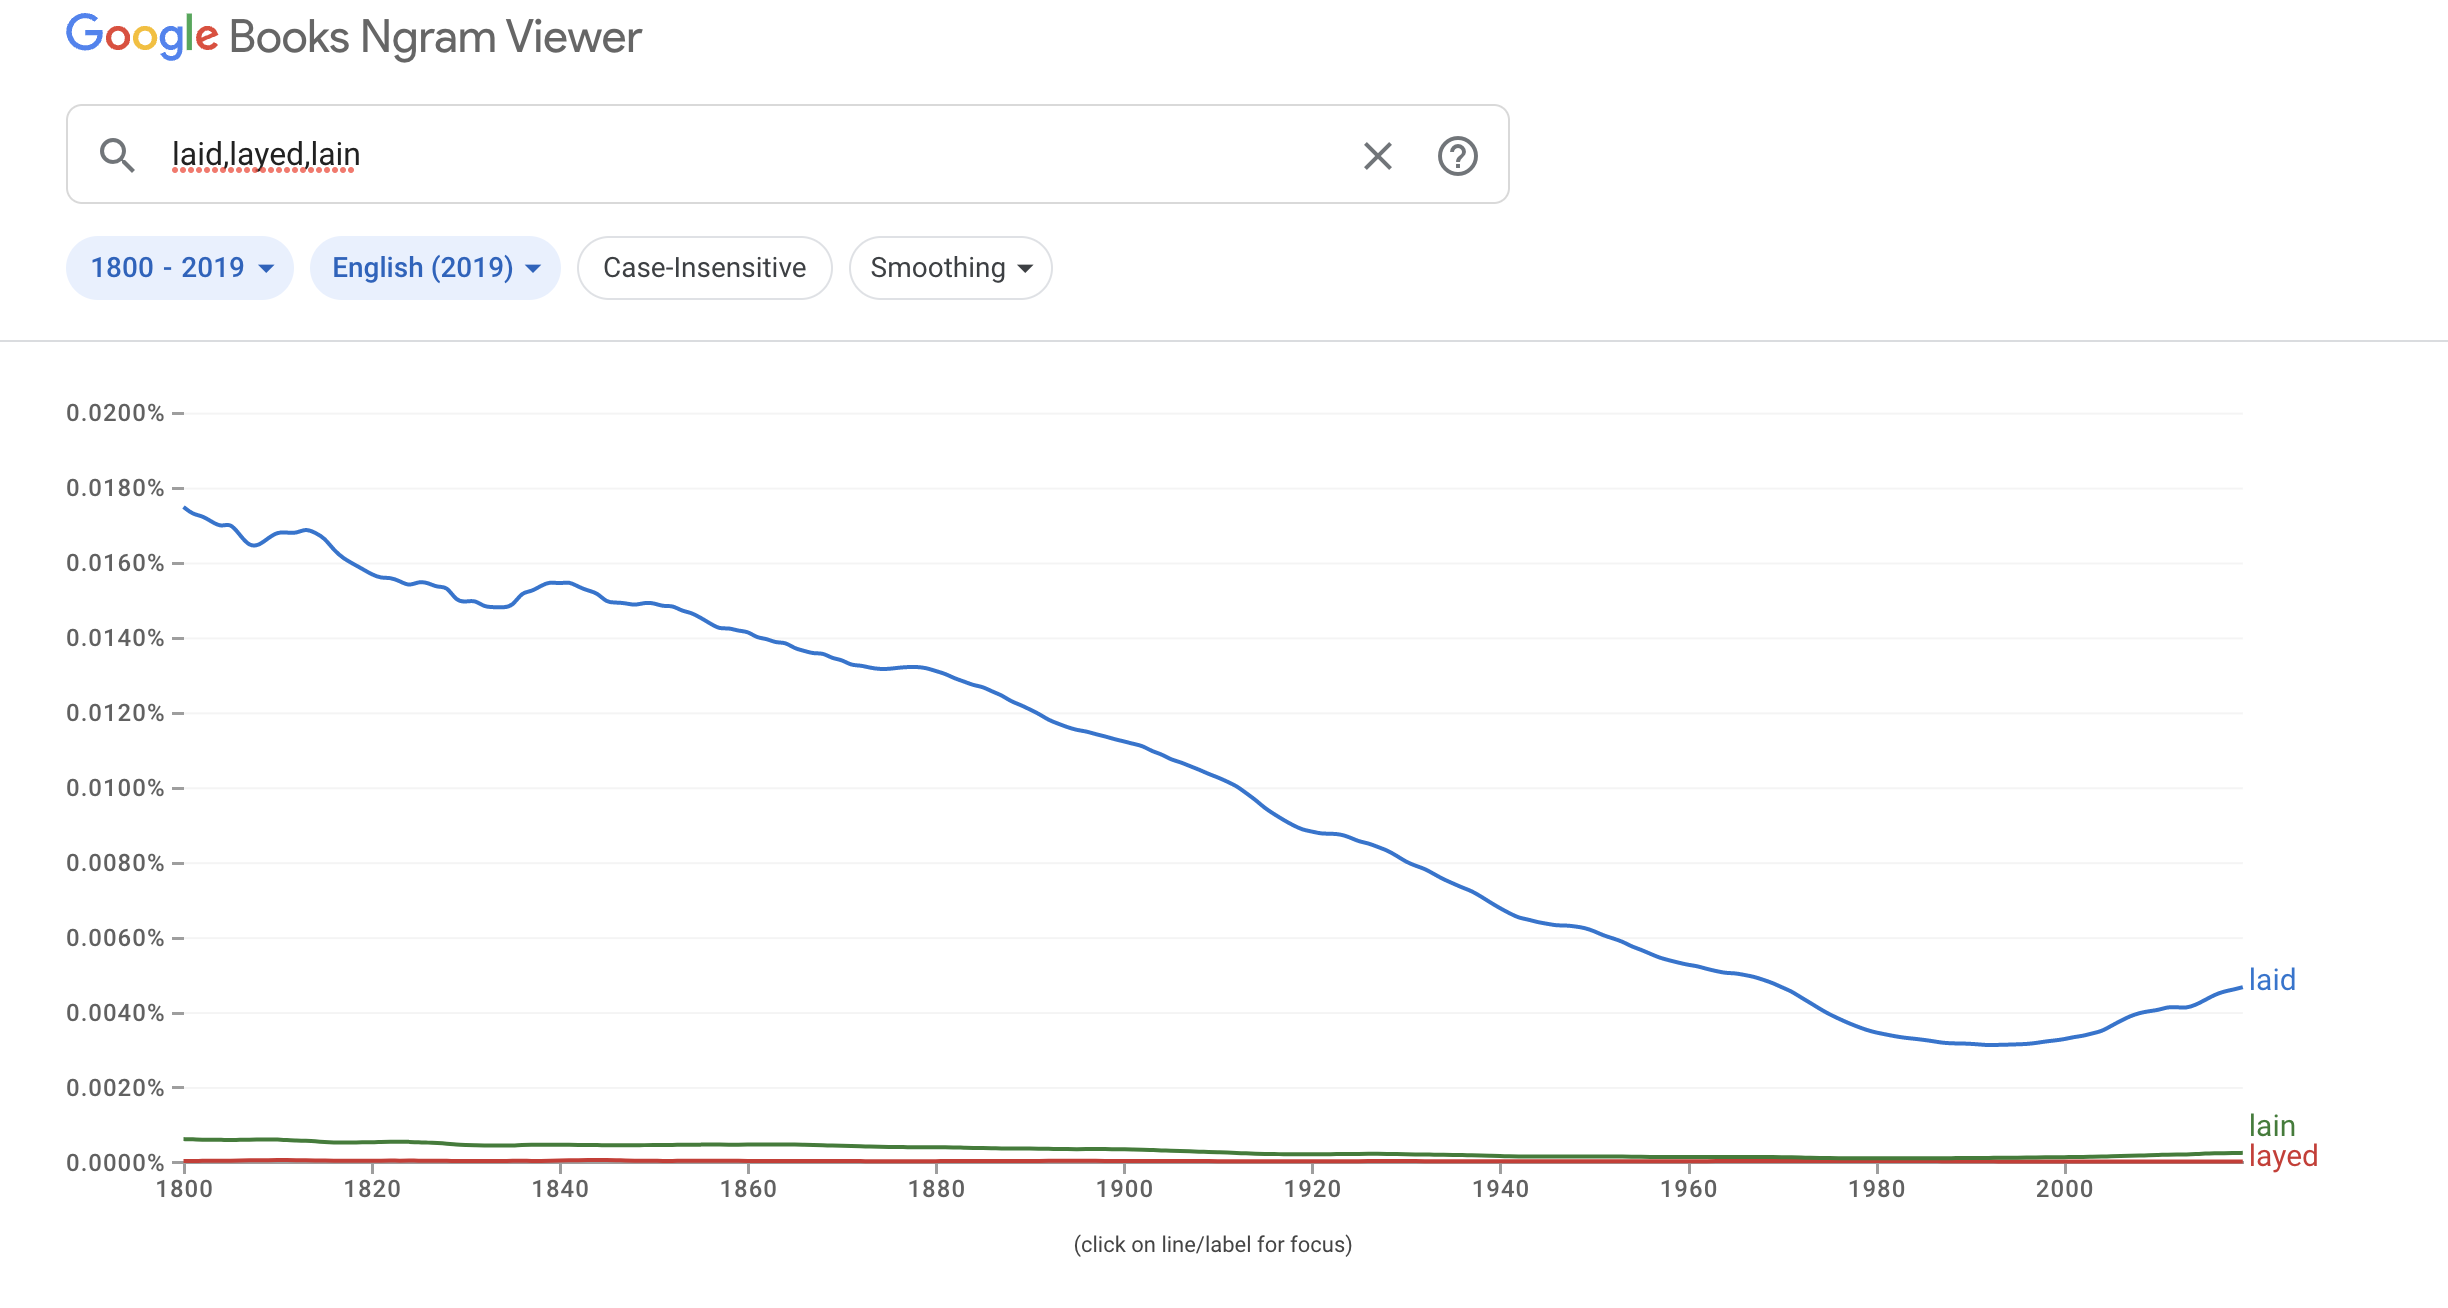Click the 0.0100% y-axis label
2448x1308 pixels.
coord(115,788)
